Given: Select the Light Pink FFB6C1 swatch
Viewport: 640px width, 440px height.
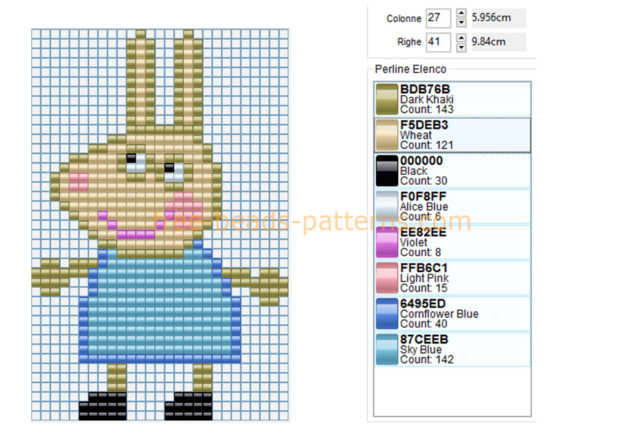Looking at the screenshot, I should pos(387,278).
